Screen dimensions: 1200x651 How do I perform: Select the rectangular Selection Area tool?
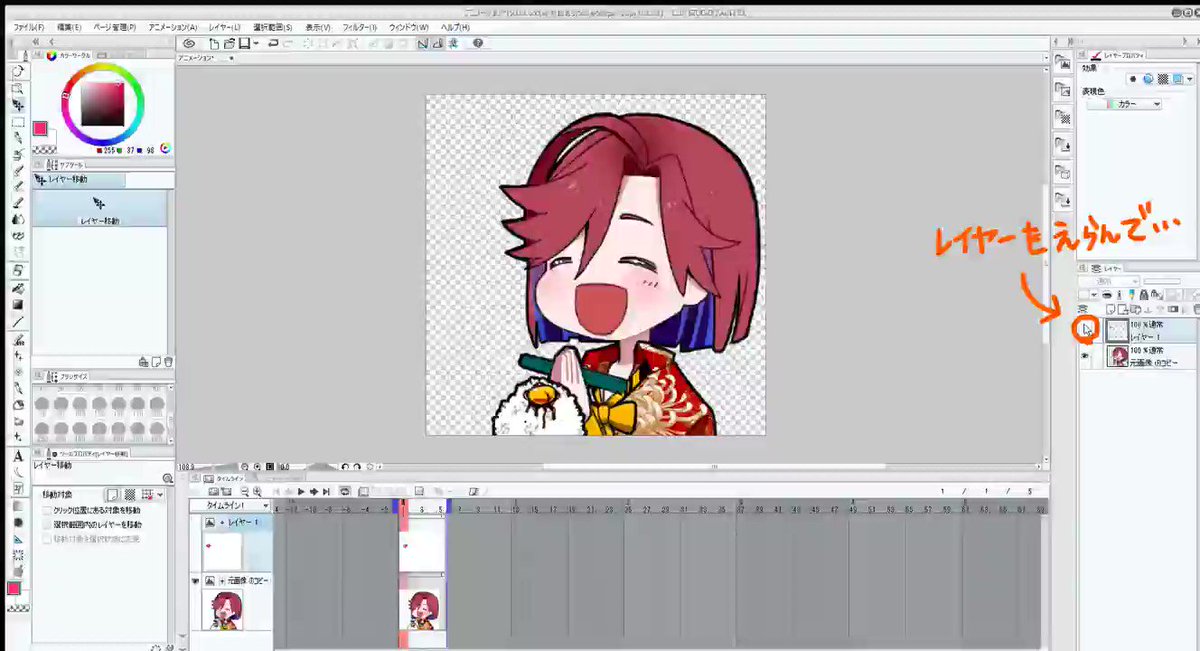(x=19, y=122)
